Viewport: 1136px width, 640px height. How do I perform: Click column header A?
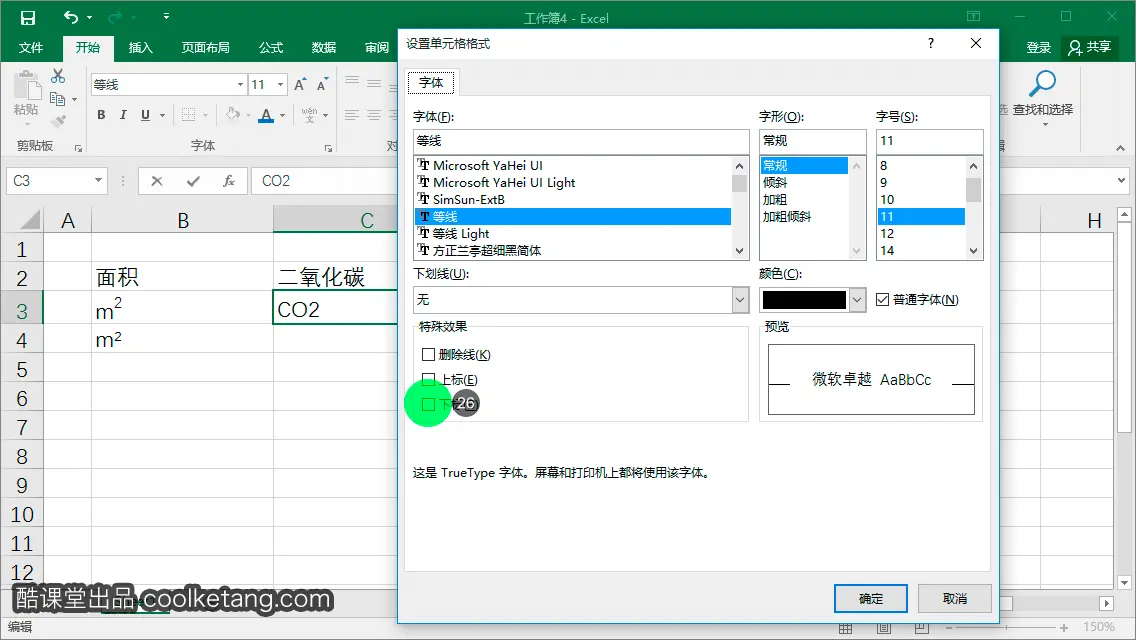(x=67, y=220)
